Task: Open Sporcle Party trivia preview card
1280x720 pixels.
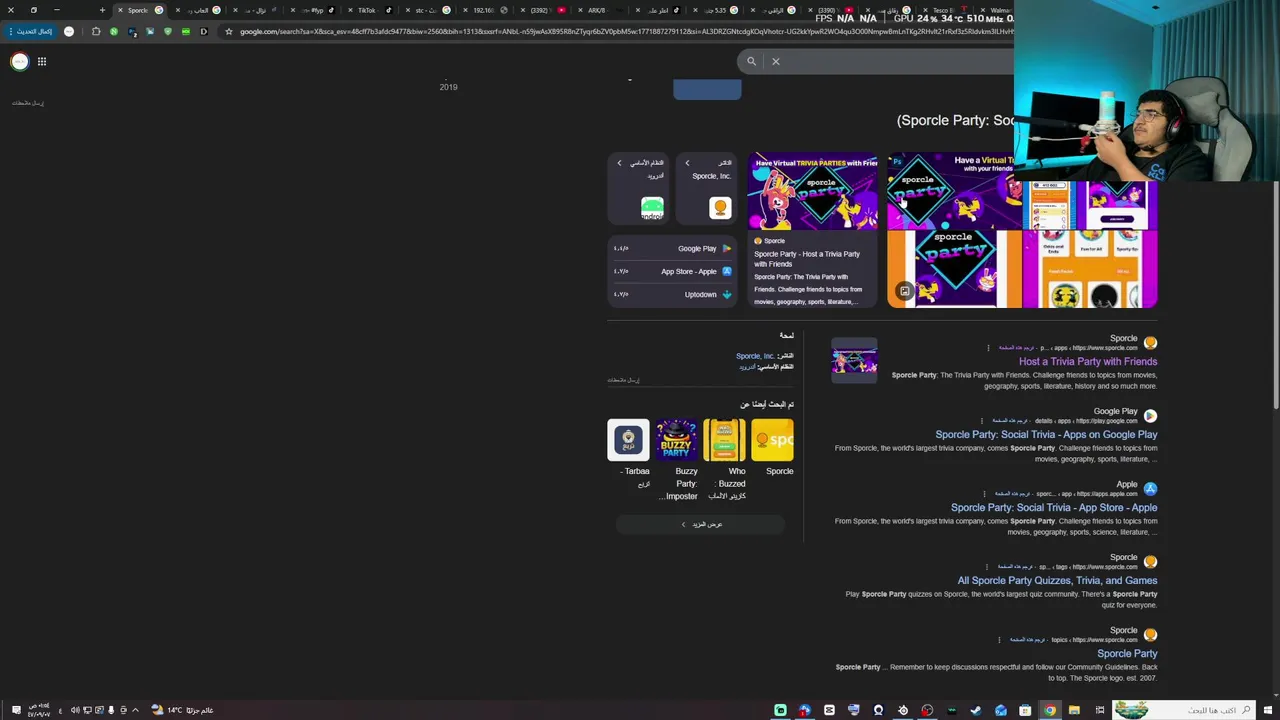Action: 813,230
